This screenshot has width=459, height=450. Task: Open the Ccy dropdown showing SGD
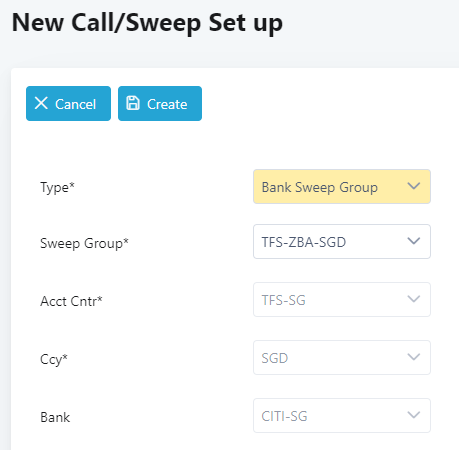pyautogui.click(x=342, y=358)
